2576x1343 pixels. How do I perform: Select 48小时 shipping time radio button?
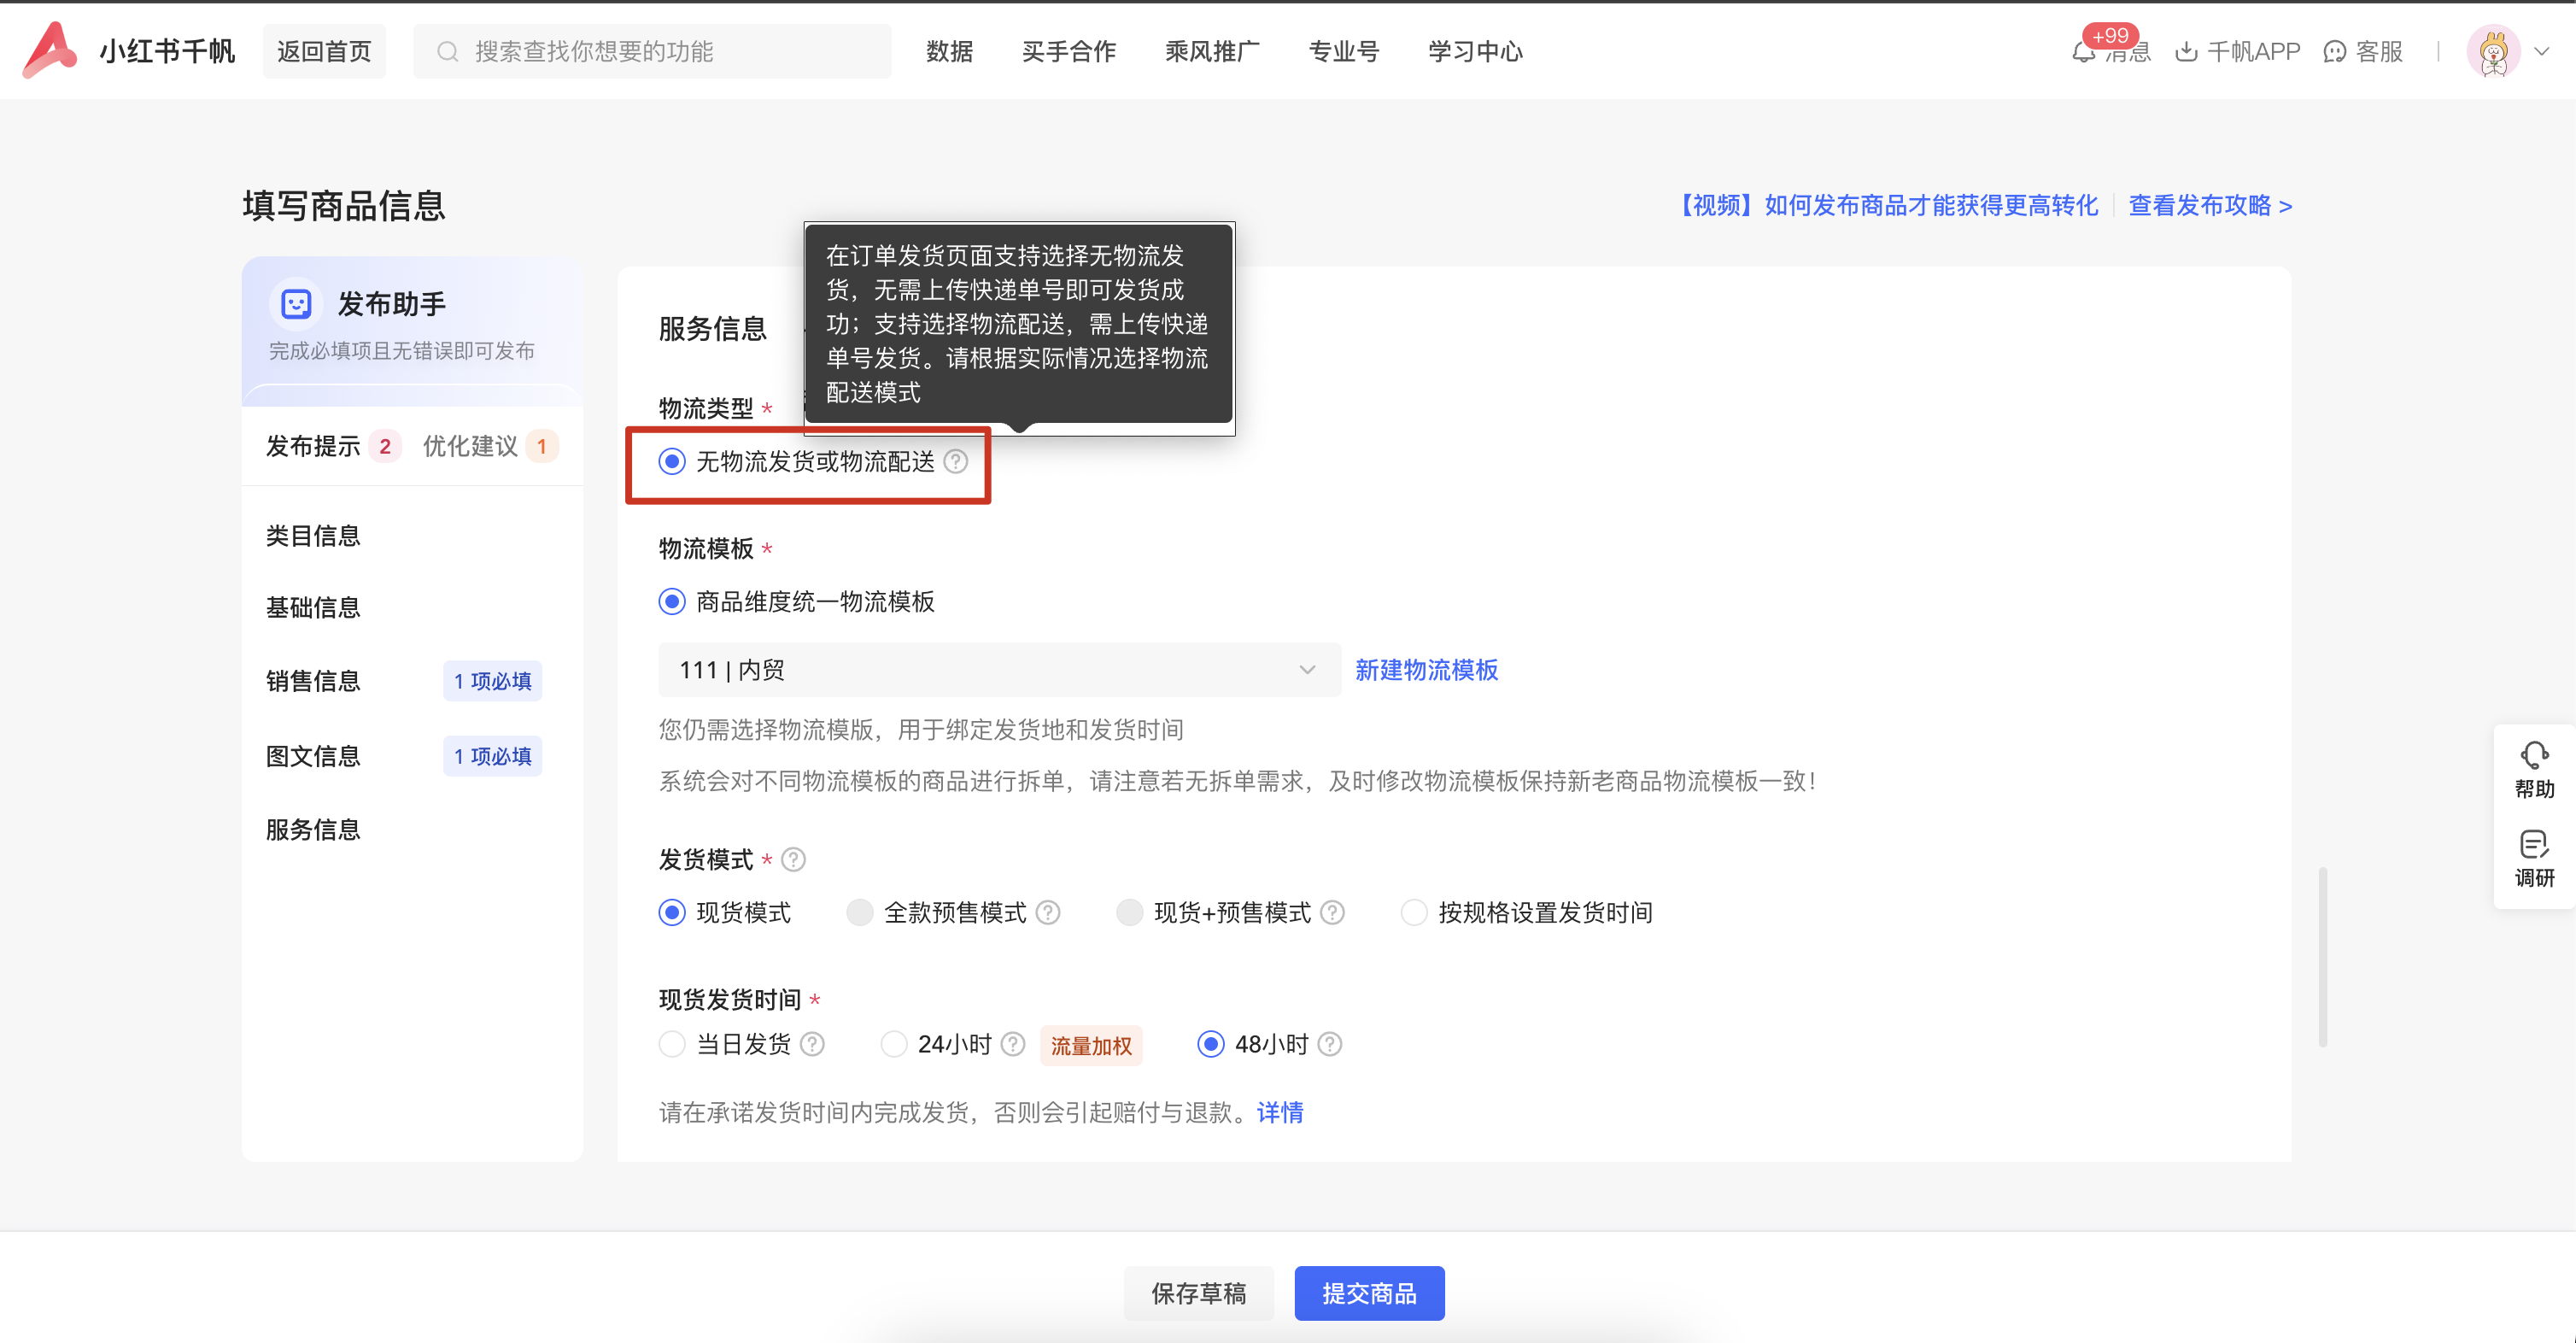tap(1211, 1044)
